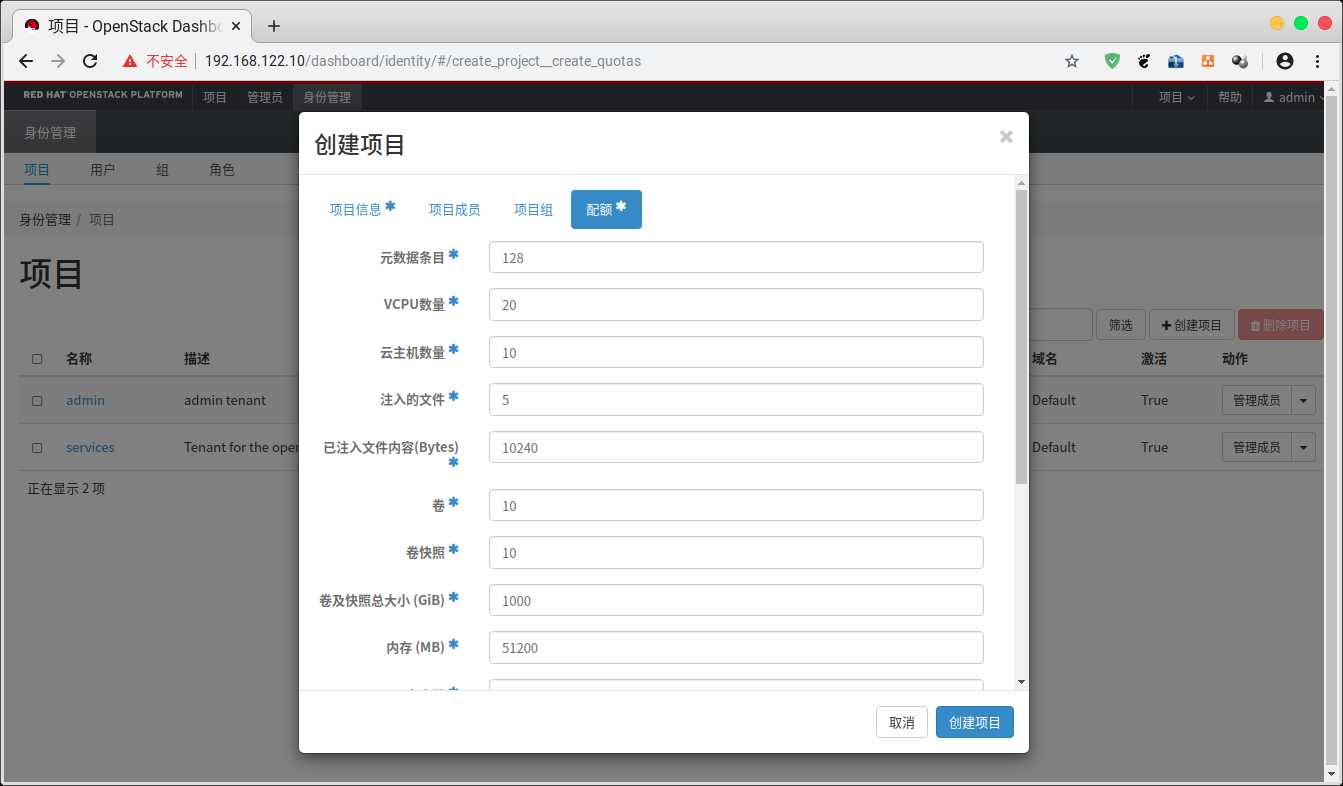Click the dialog vertical scrollbar thumb

(1021, 337)
